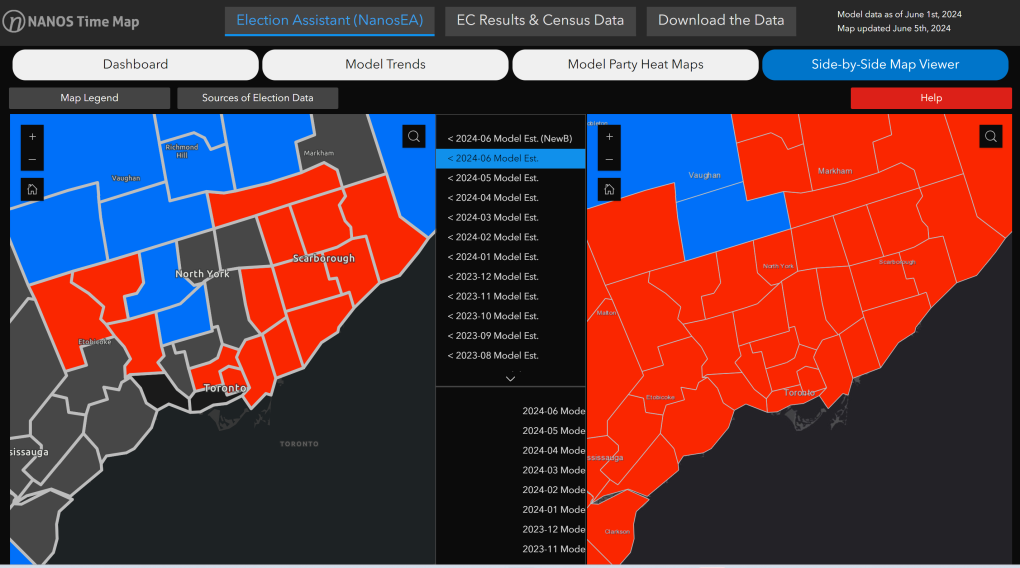
Task: Select '< 2023-11 Model Est.' left list entry
Action: pos(511,296)
